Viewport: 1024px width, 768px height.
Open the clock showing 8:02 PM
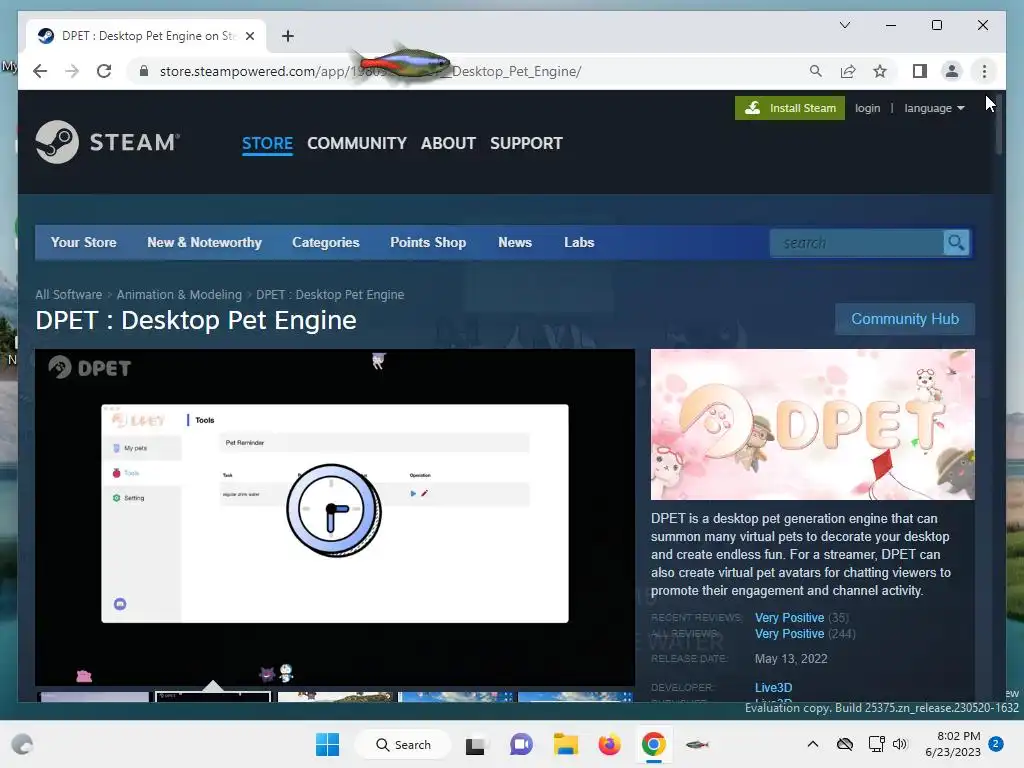[x=952, y=744]
